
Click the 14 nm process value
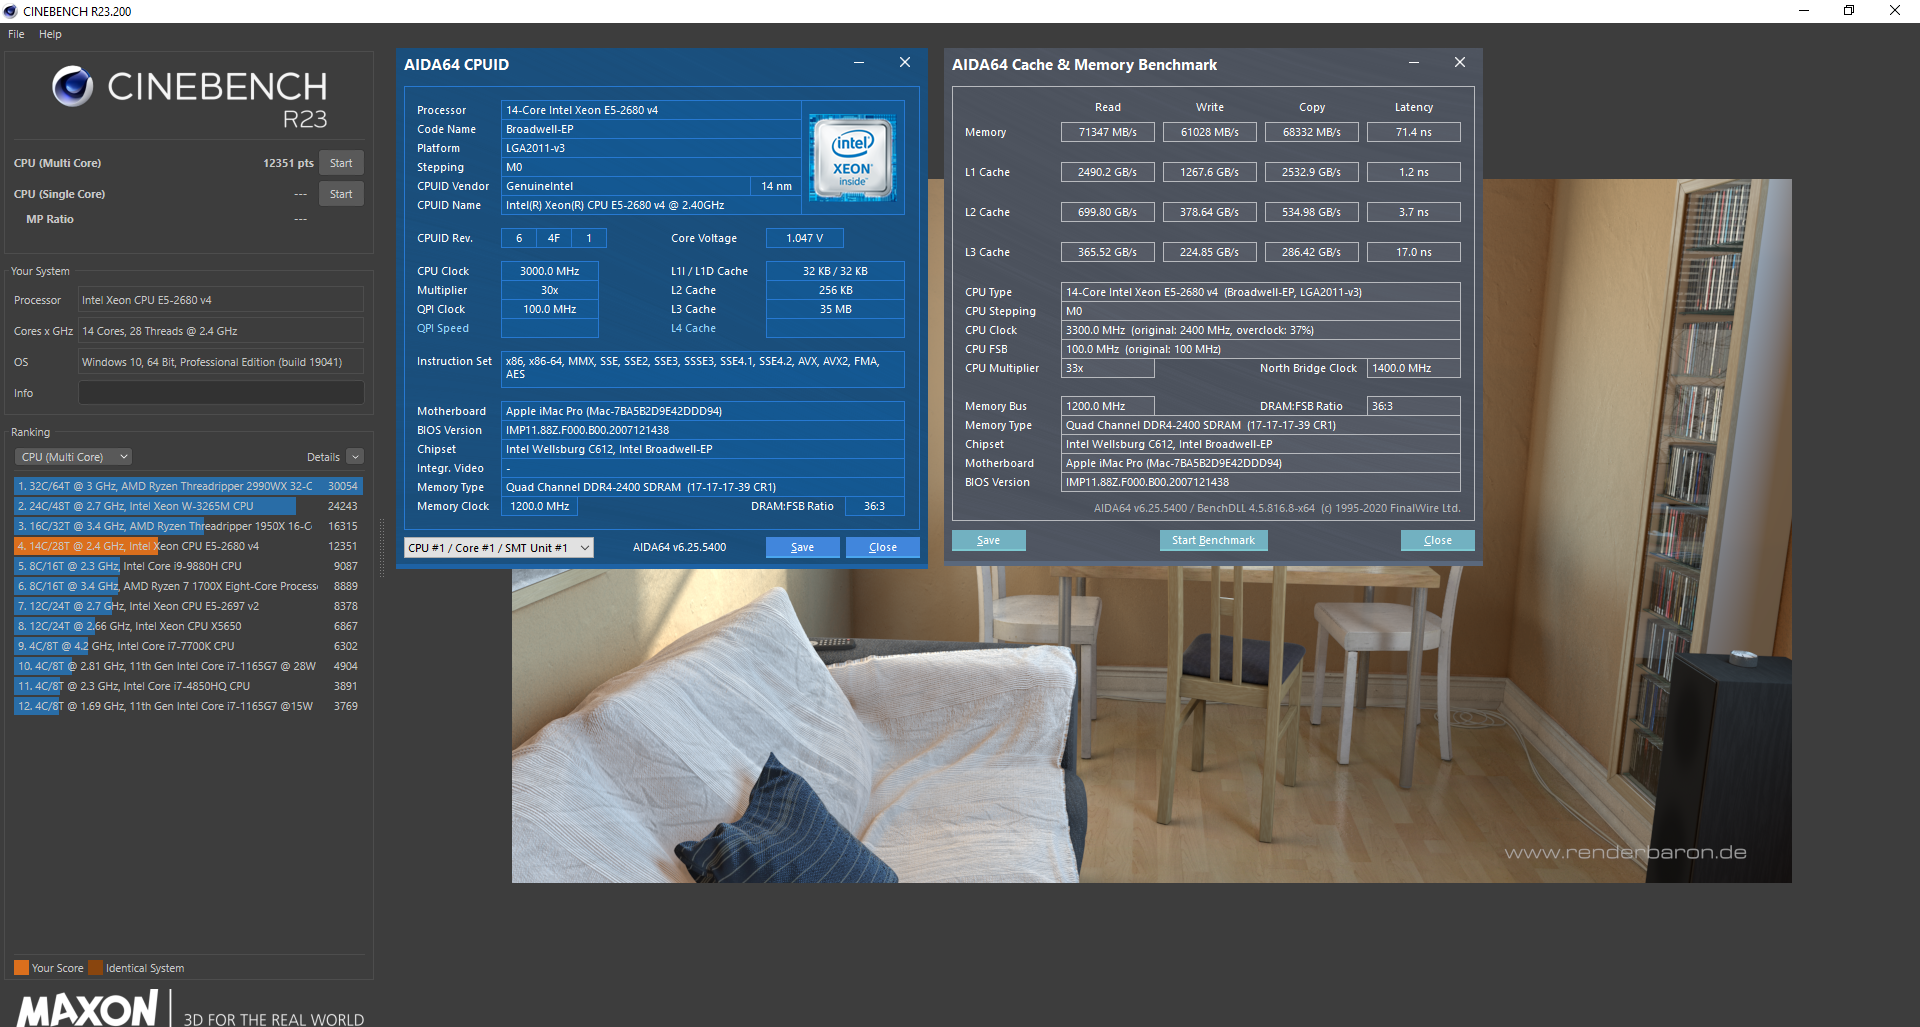coord(776,186)
